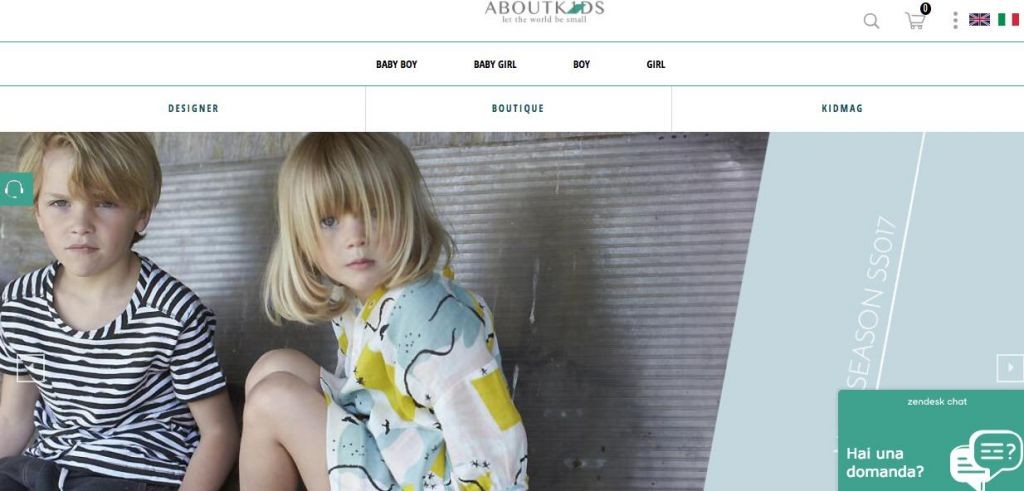Select the Boy menu item
1024x491 pixels.
[x=581, y=64]
